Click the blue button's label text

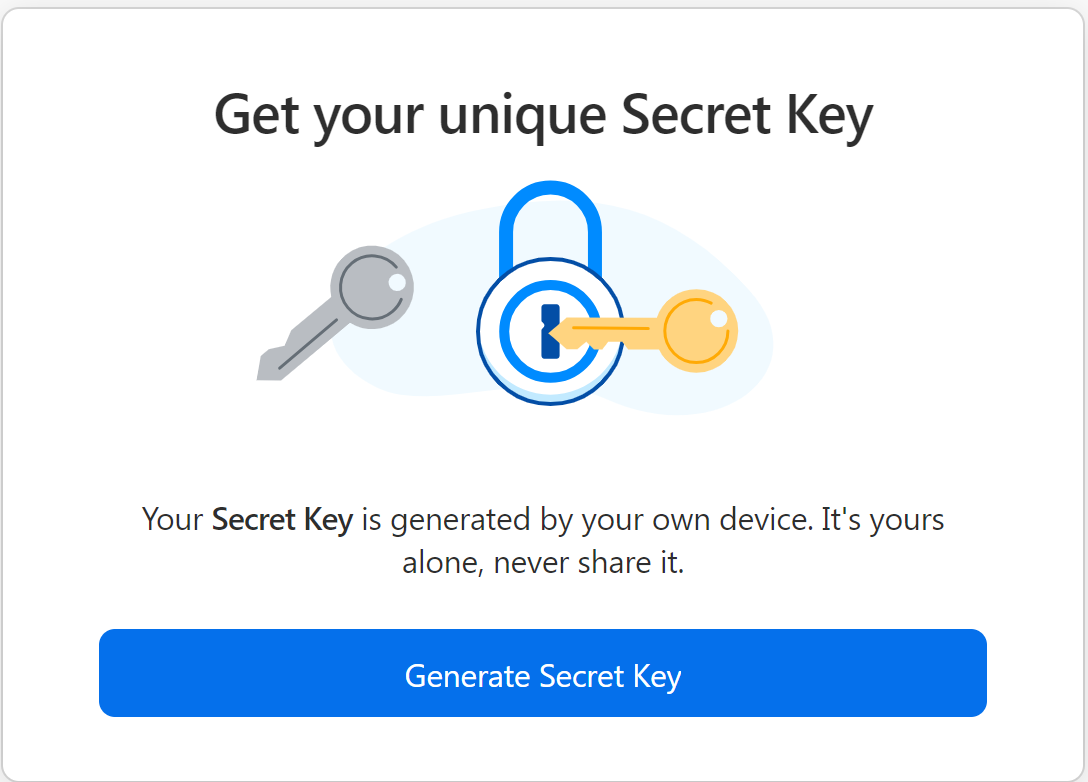click(543, 675)
